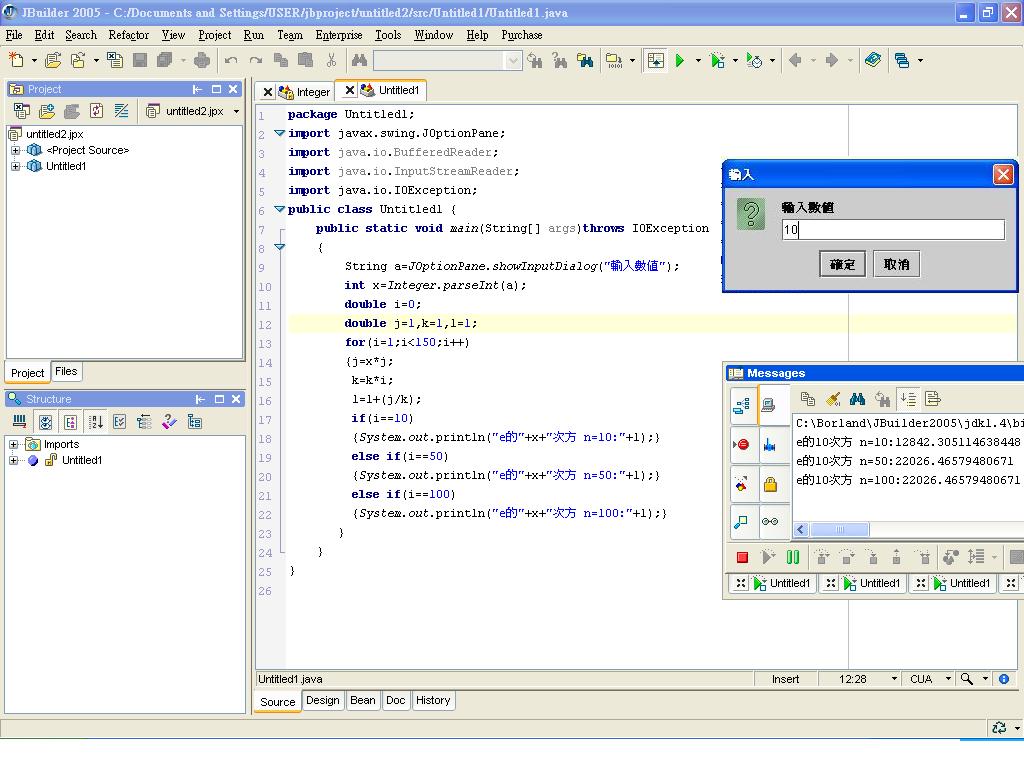Screen dimensions: 1024x768
Task: Click the status bar magnifier search icon
Action: click(967, 679)
